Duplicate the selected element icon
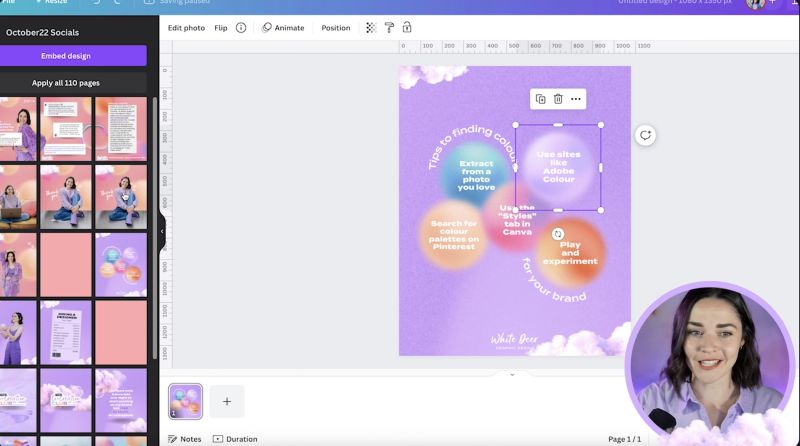 (540, 99)
